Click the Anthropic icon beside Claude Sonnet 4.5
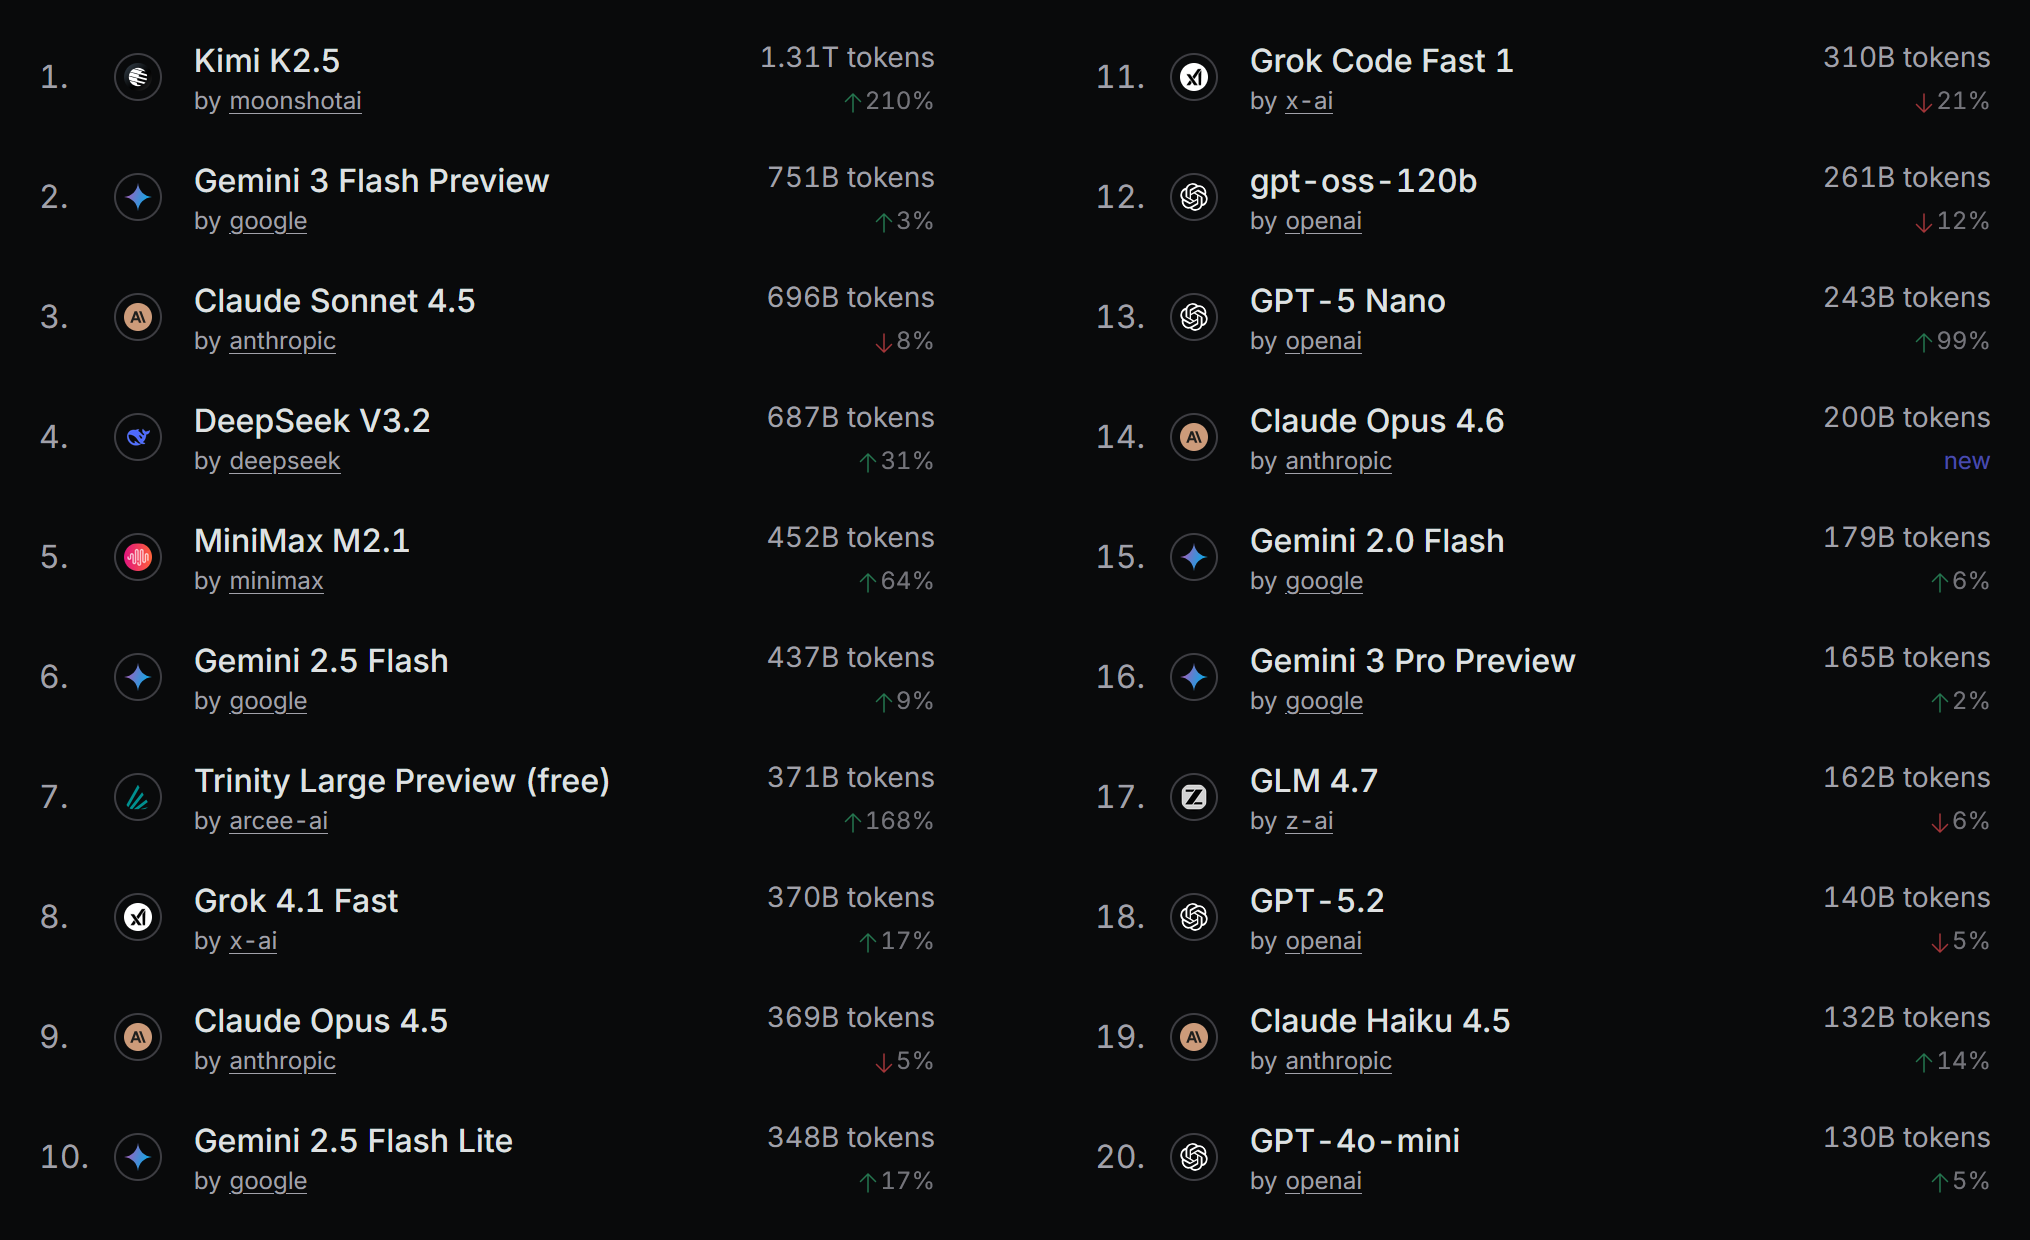The image size is (2030, 1240). pyautogui.click(x=138, y=317)
